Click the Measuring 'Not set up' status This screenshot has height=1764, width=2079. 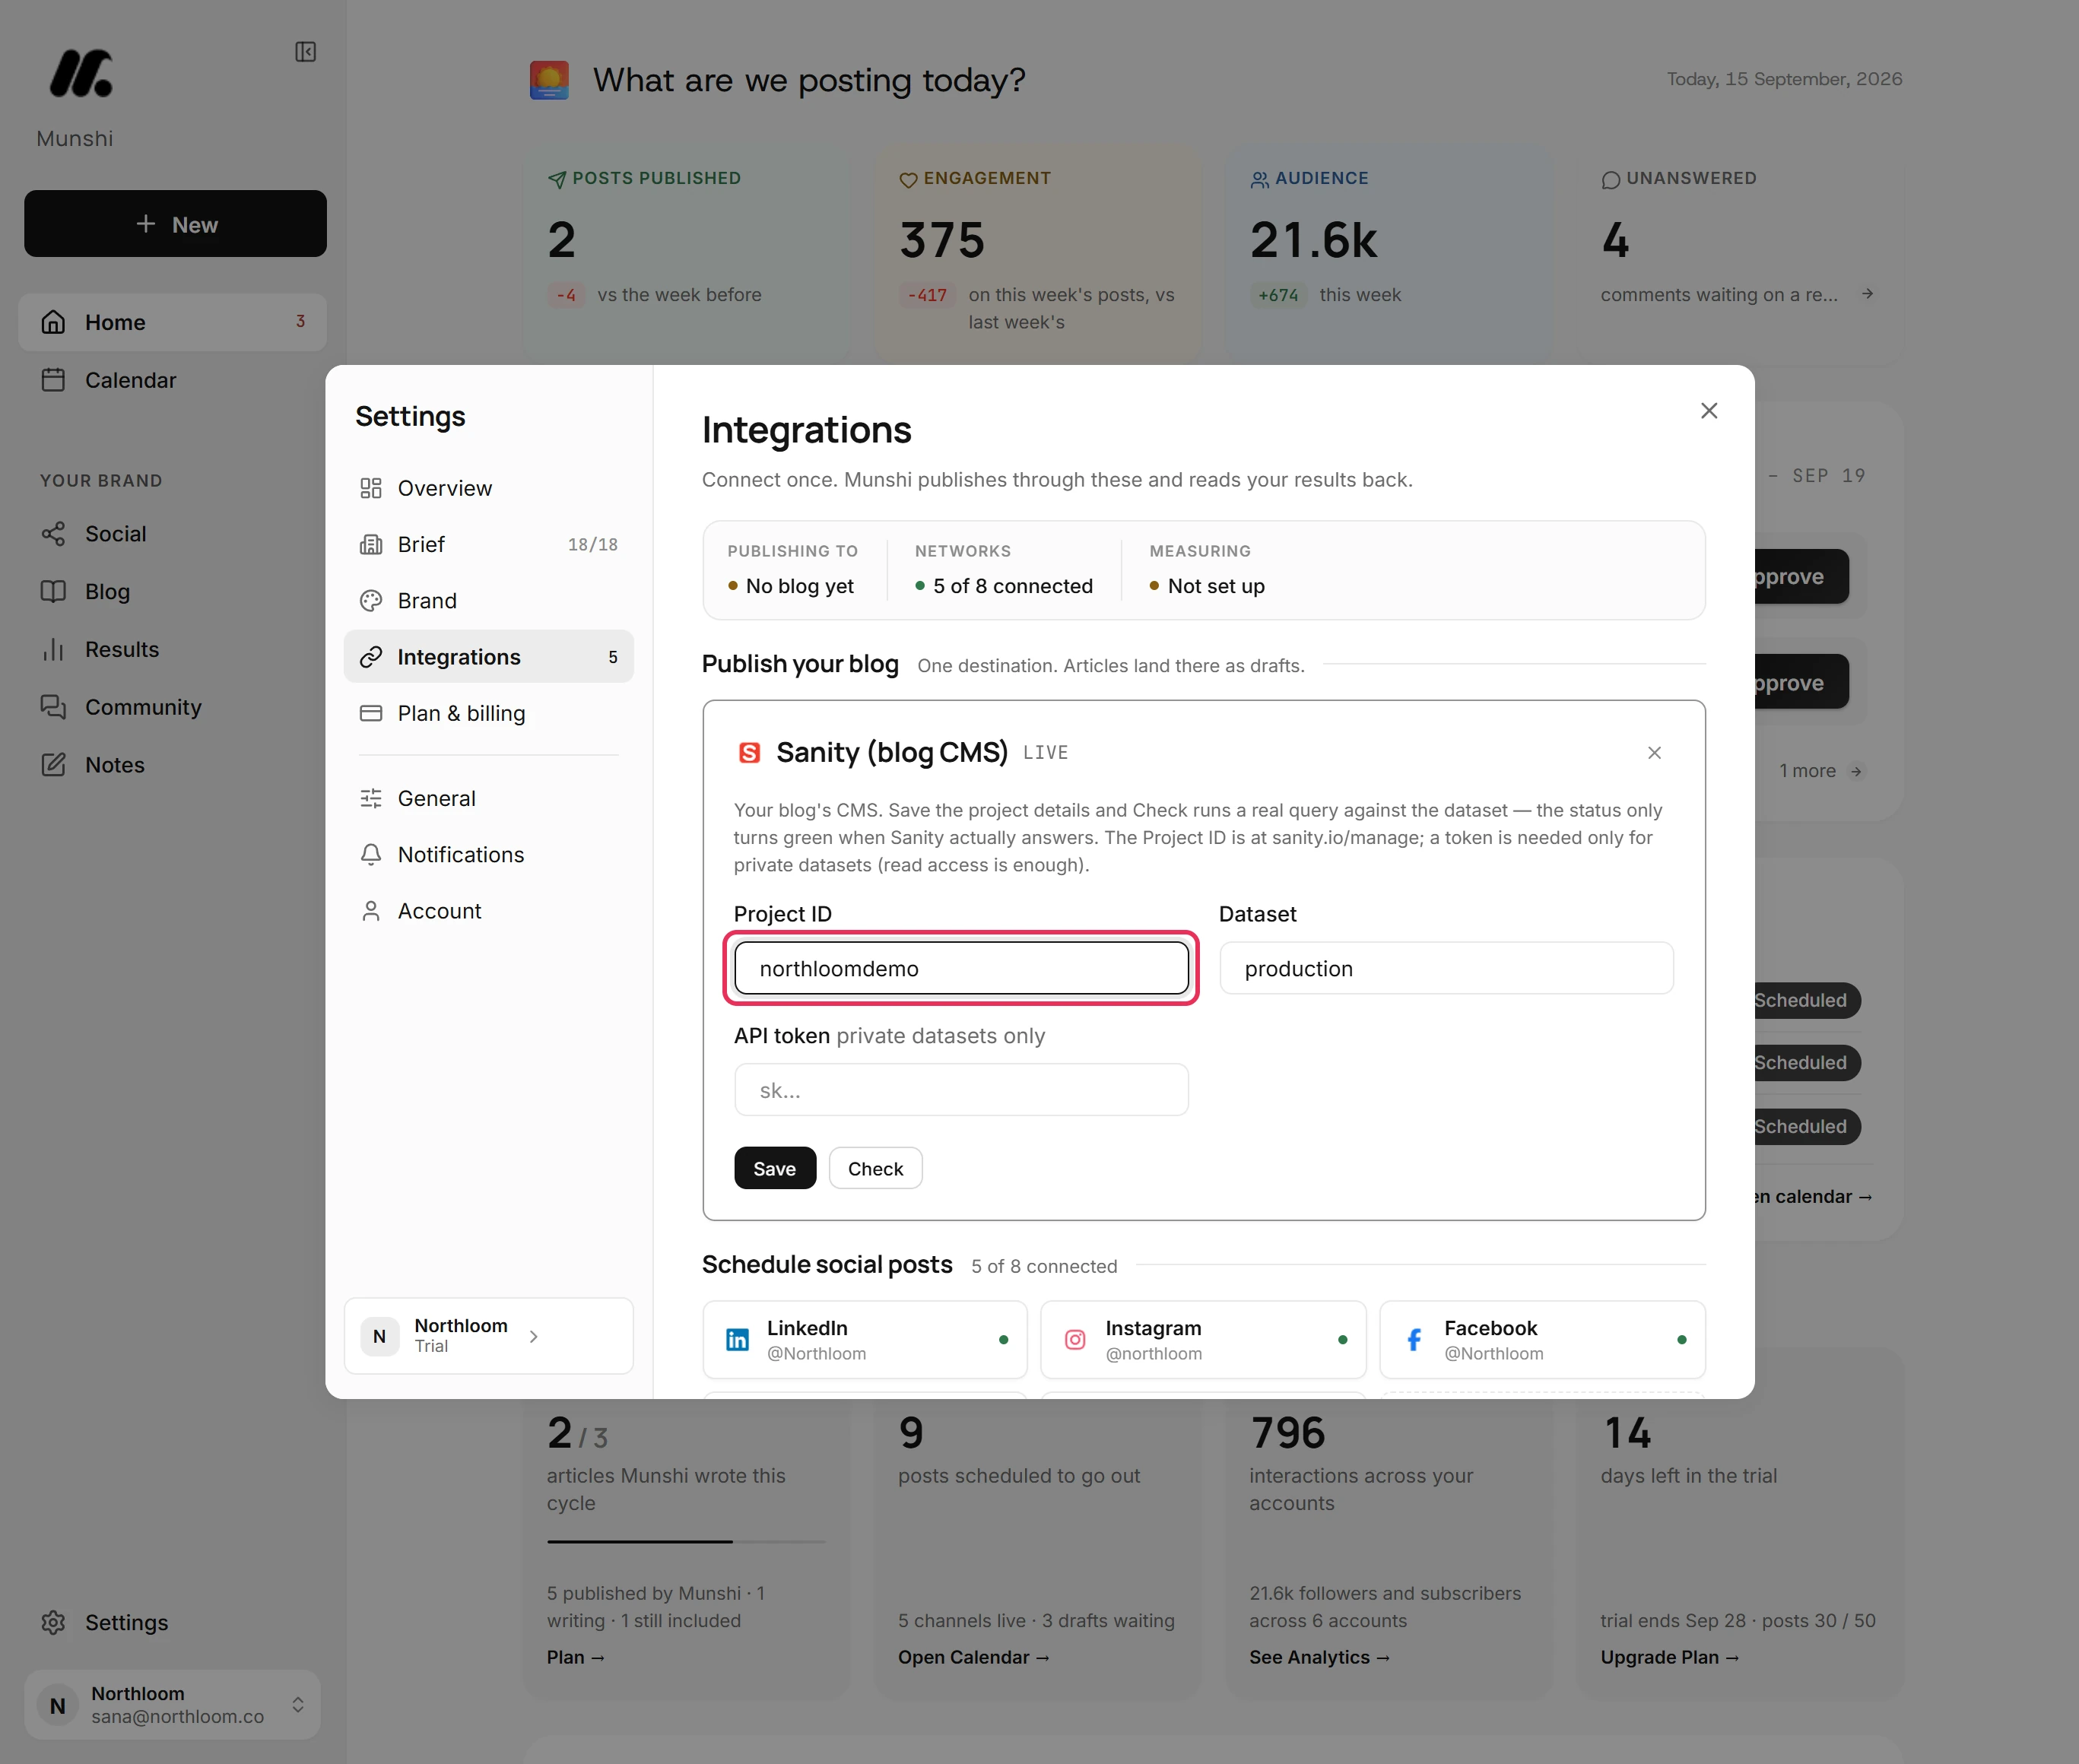1207,586
